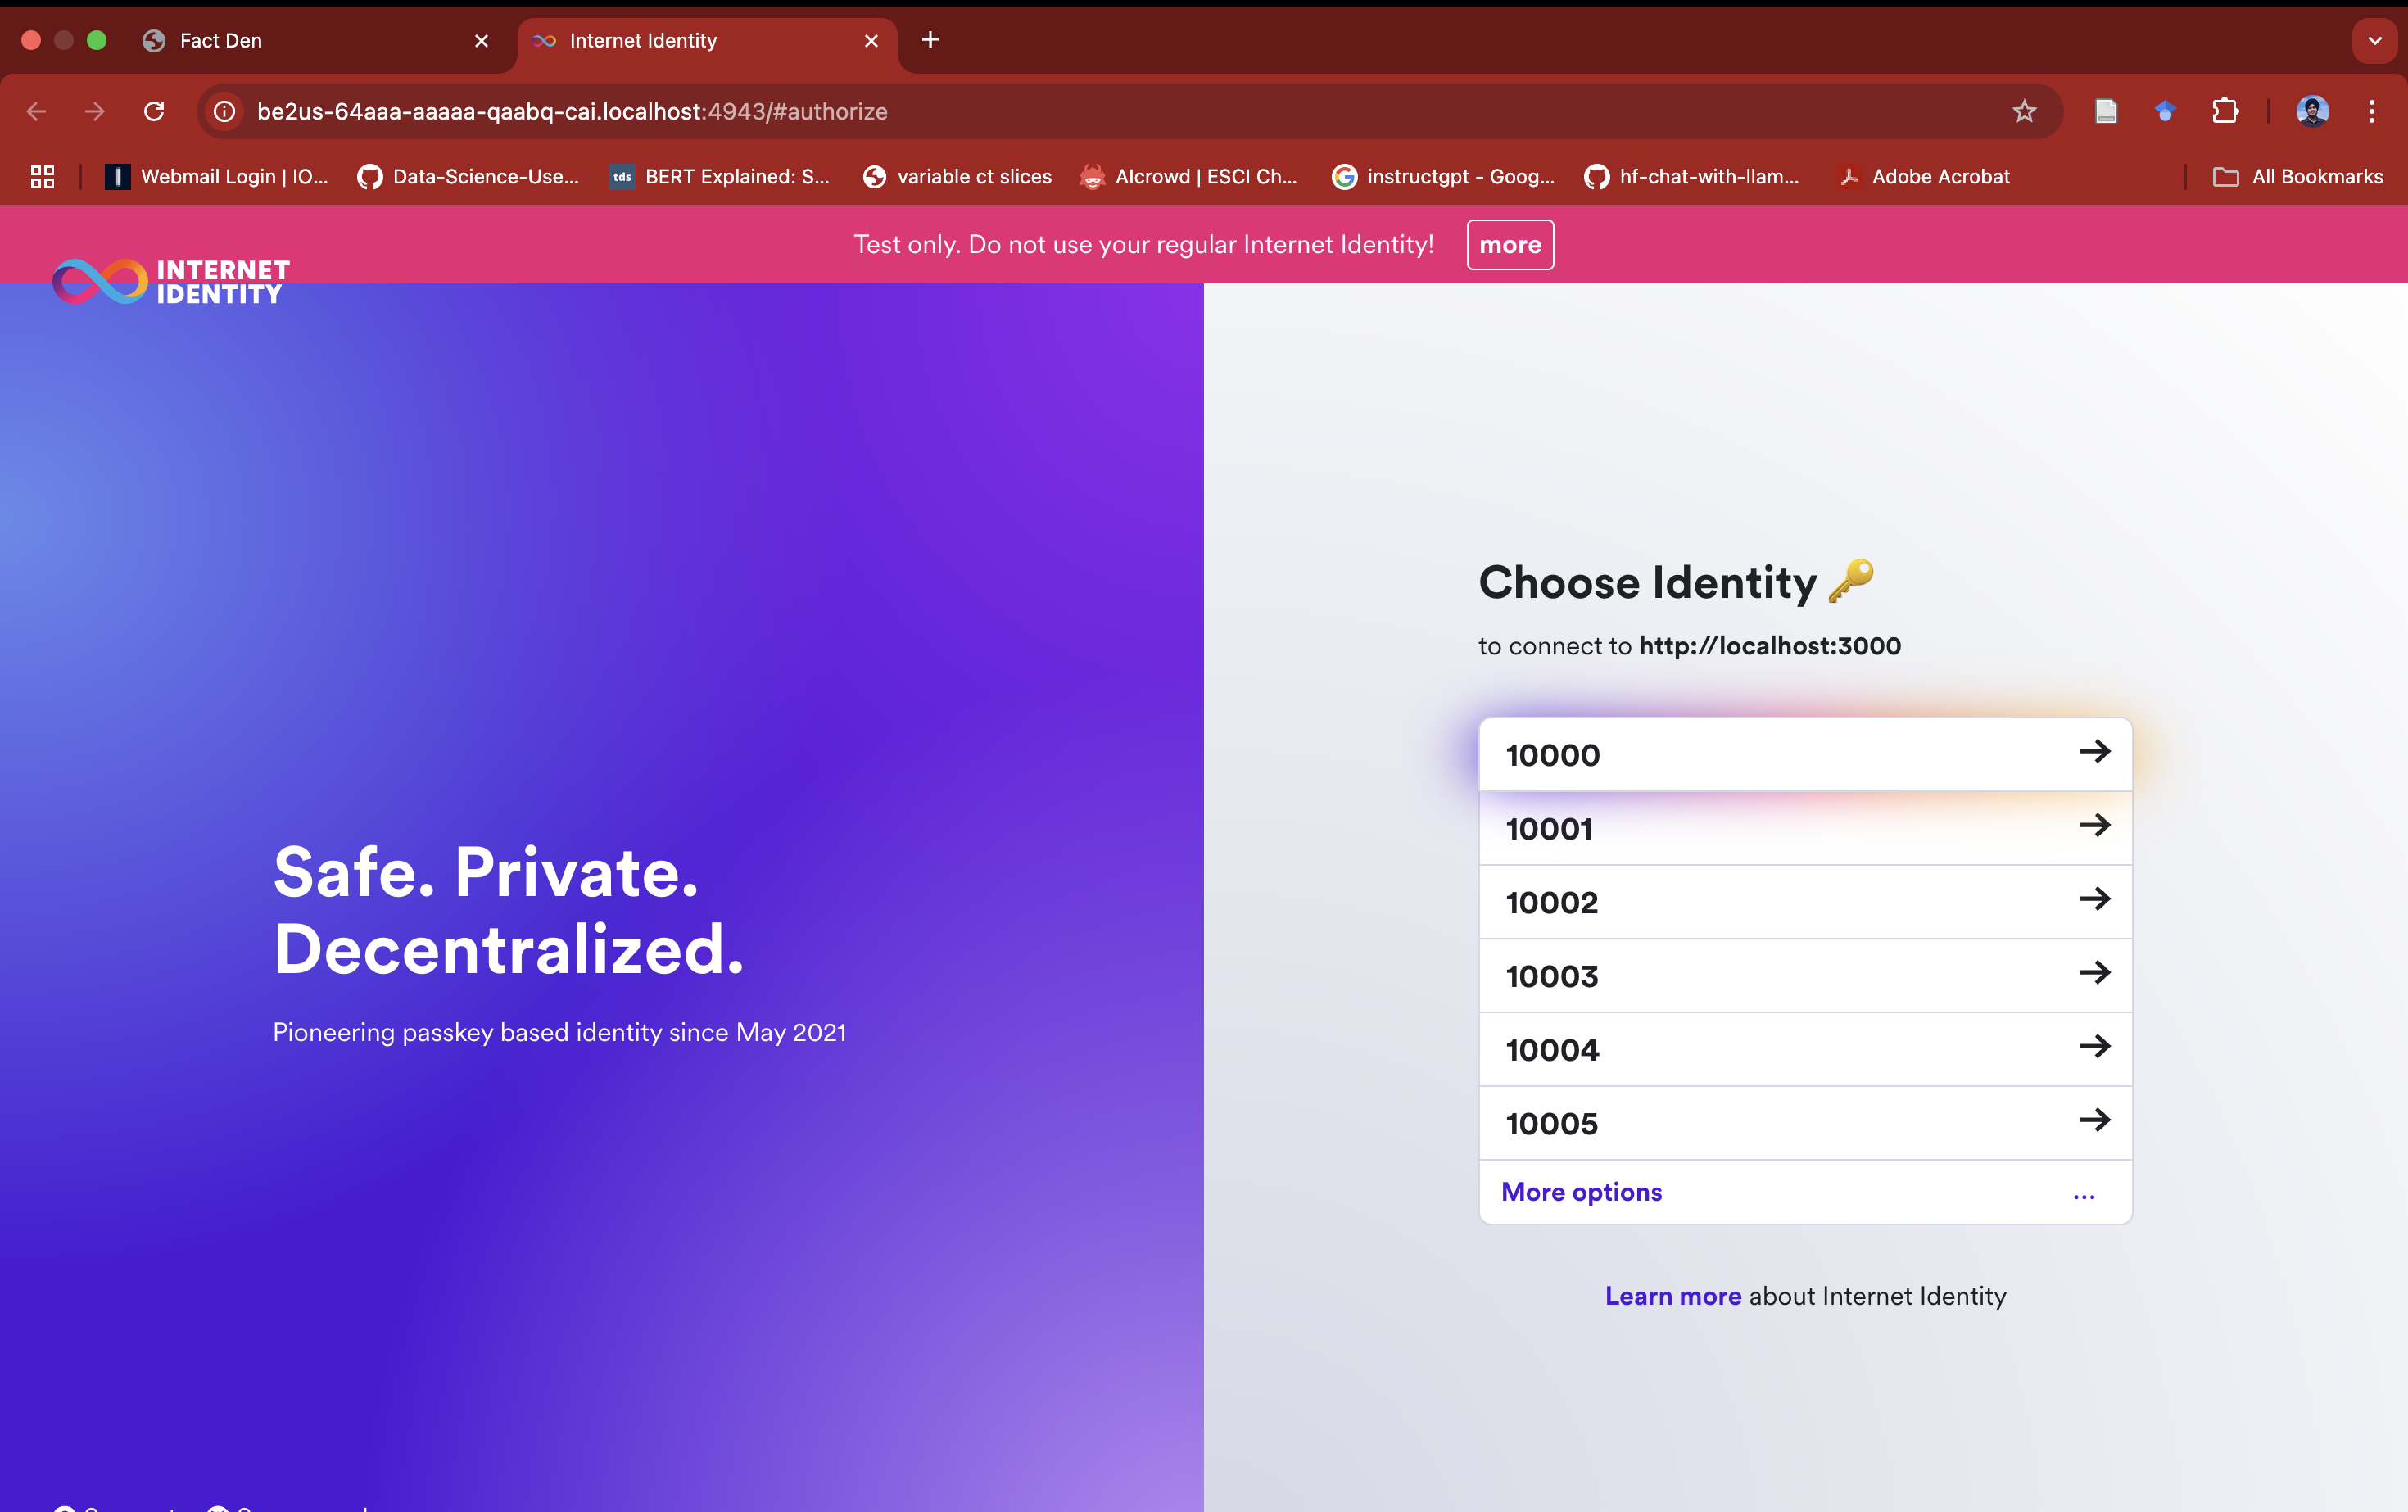Expand the tab search chevron
This screenshot has height=1512, width=2408.
click(x=2374, y=41)
